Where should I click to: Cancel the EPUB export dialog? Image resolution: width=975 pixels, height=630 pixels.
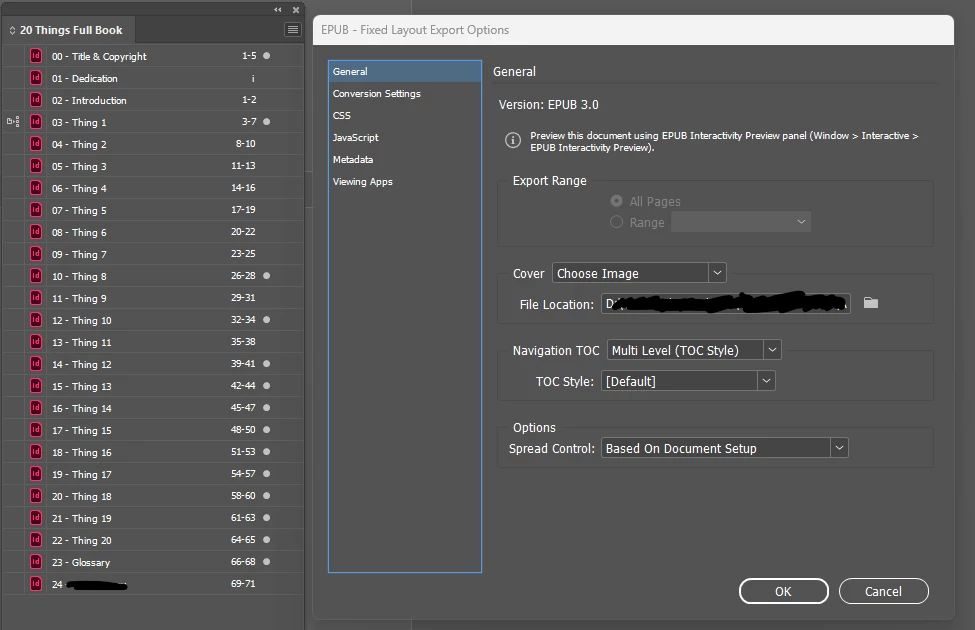click(884, 591)
